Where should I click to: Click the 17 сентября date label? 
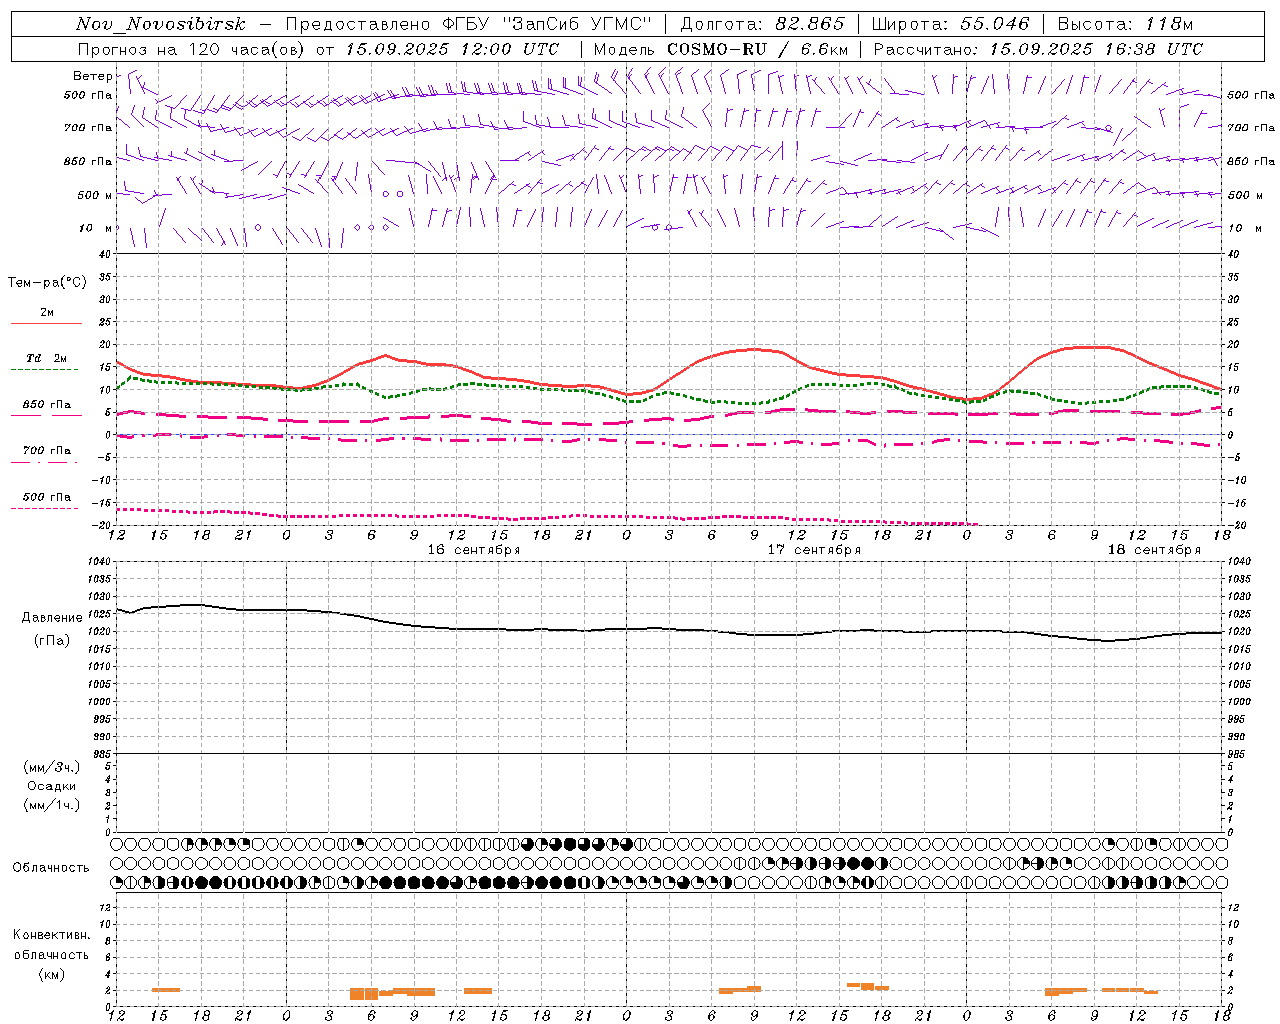tap(814, 550)
